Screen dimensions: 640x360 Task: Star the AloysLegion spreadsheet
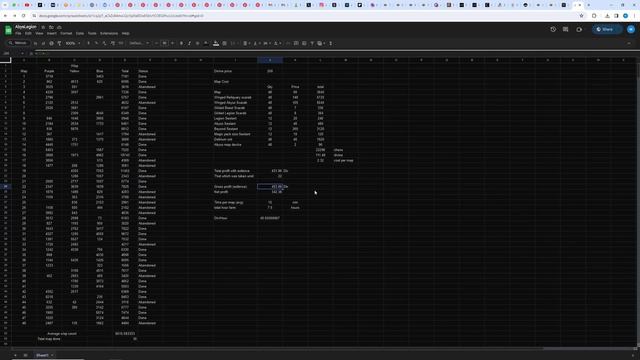(x=43, y=27)
